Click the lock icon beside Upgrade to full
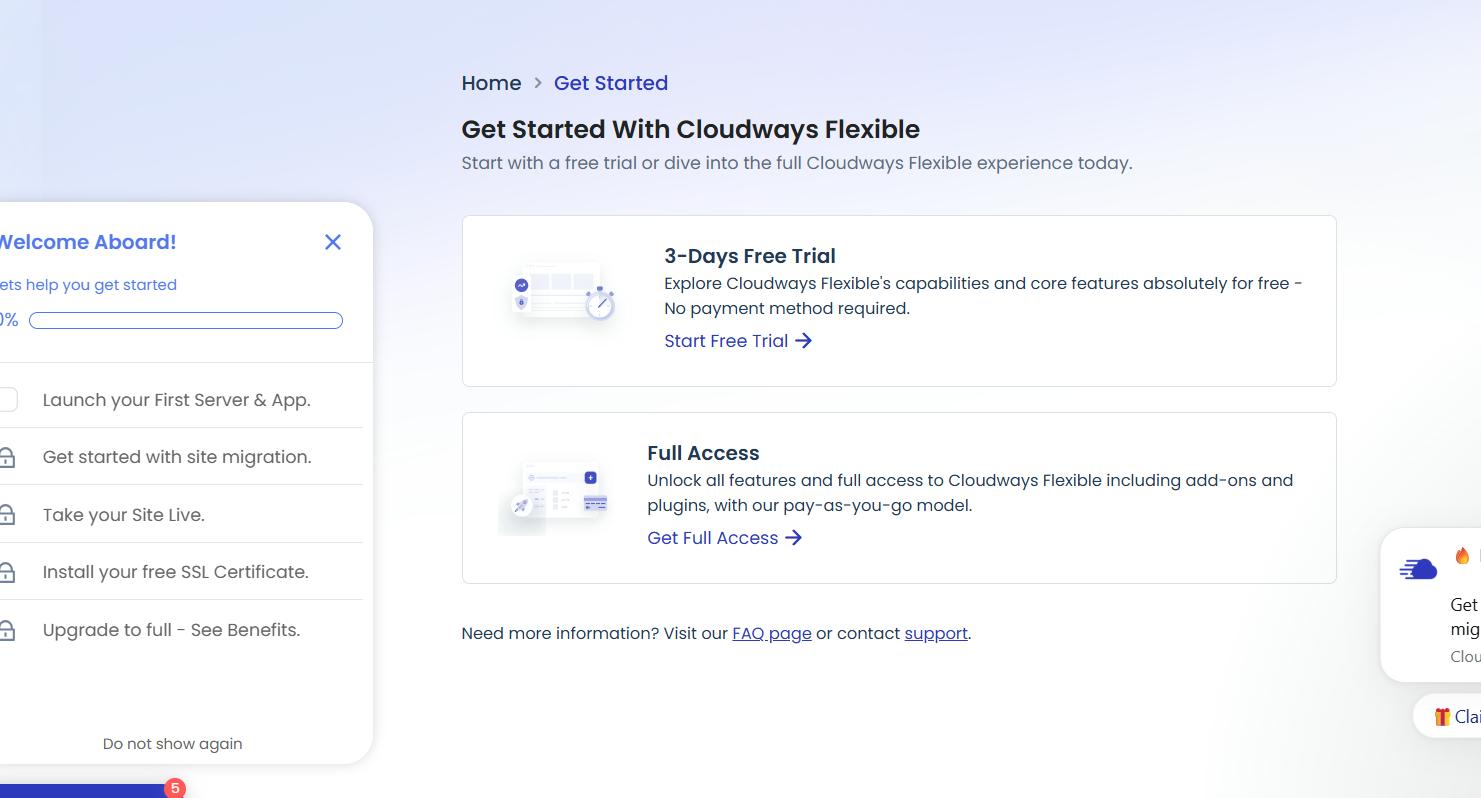1481x798 pixels. 7,631
